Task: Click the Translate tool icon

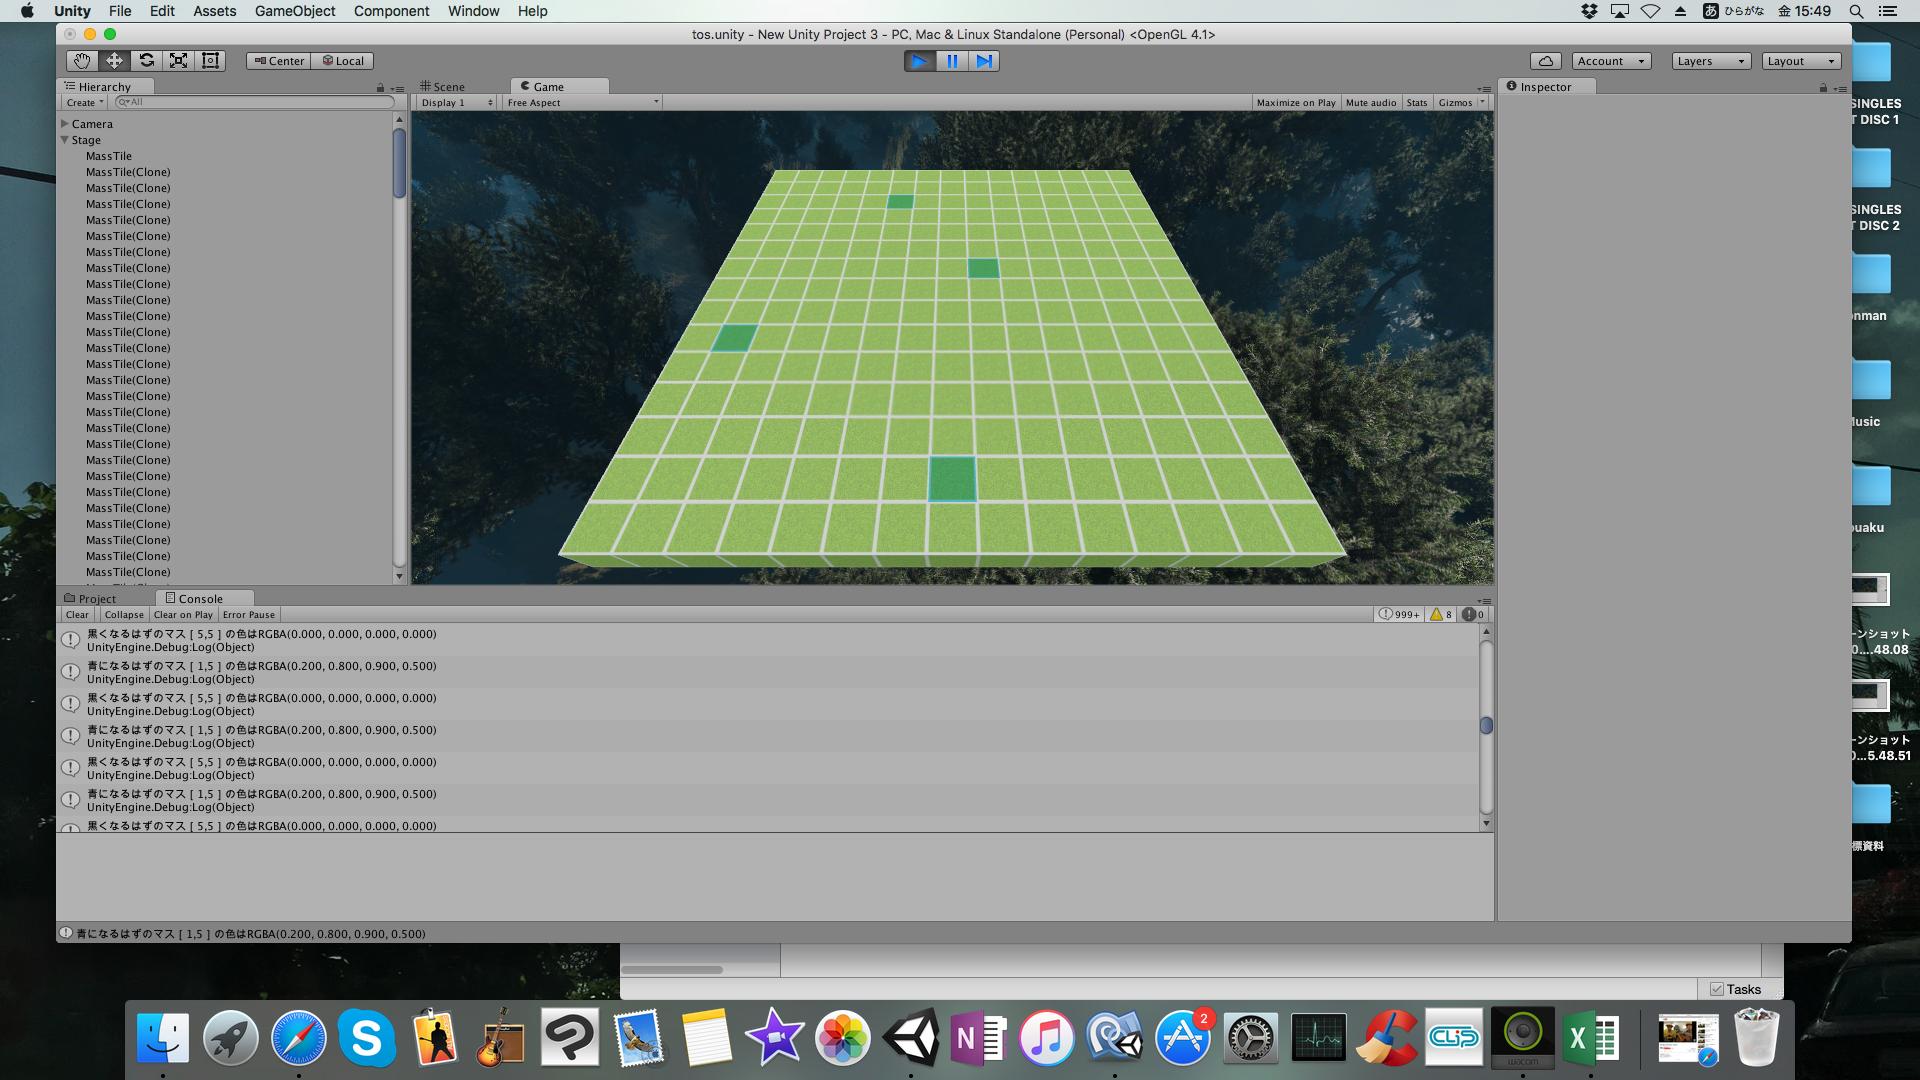Action: (x=113, y=59)
